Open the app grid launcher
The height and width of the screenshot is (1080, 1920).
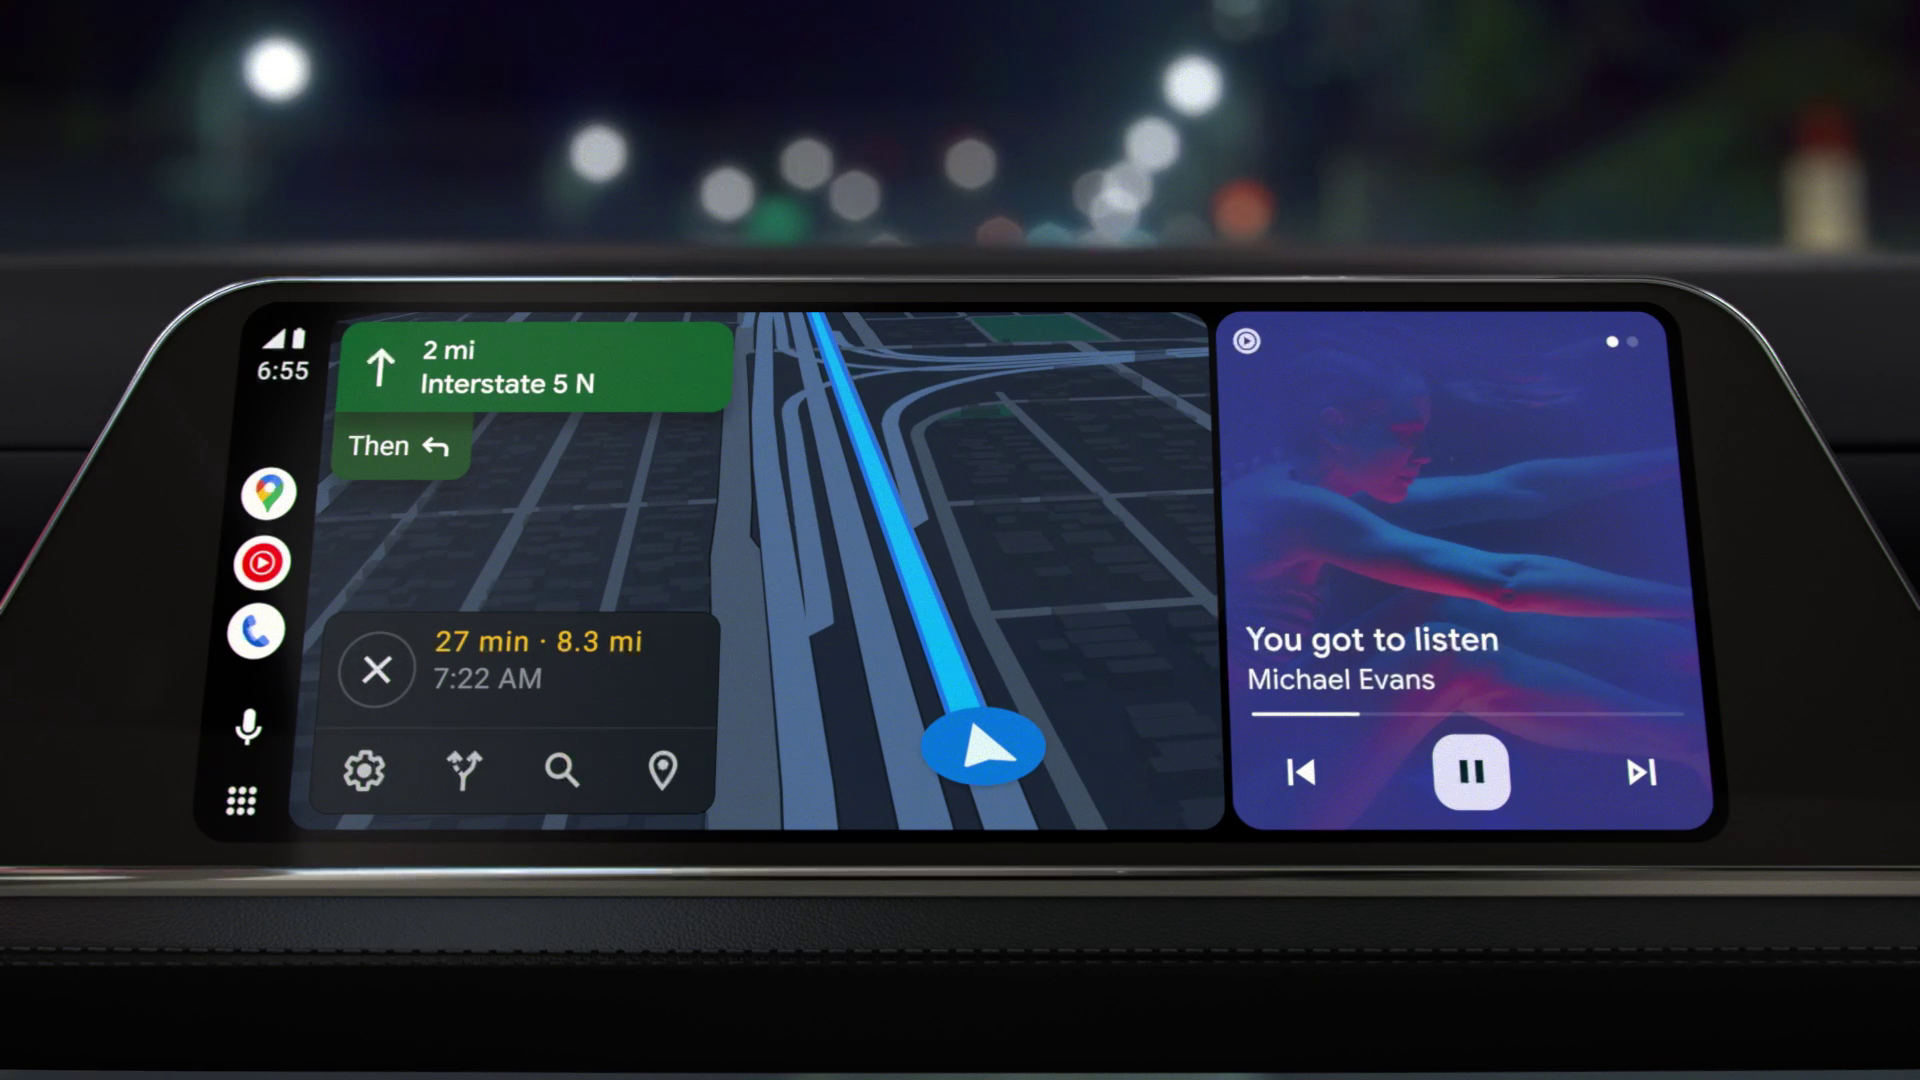(243, 802)
